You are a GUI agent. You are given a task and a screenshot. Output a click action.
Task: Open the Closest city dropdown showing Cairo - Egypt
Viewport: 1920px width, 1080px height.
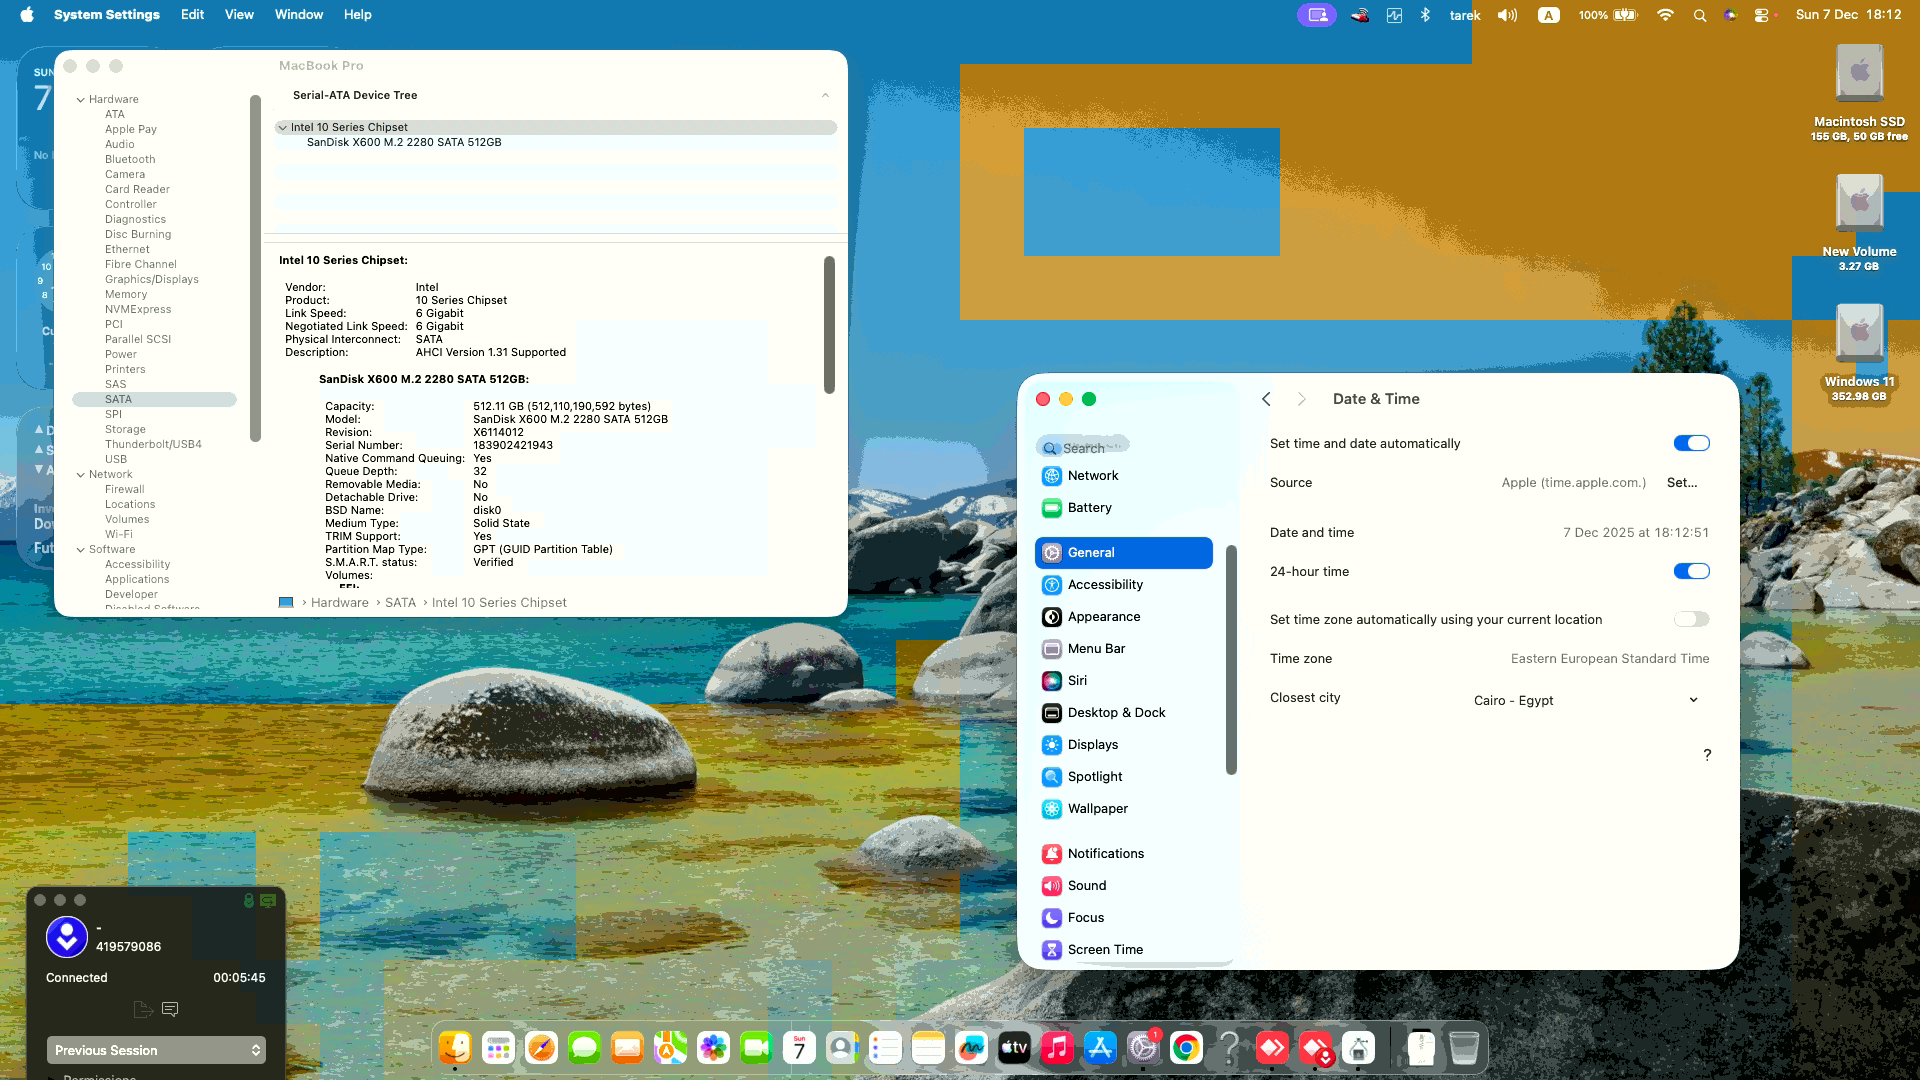tap(1587, 700)
